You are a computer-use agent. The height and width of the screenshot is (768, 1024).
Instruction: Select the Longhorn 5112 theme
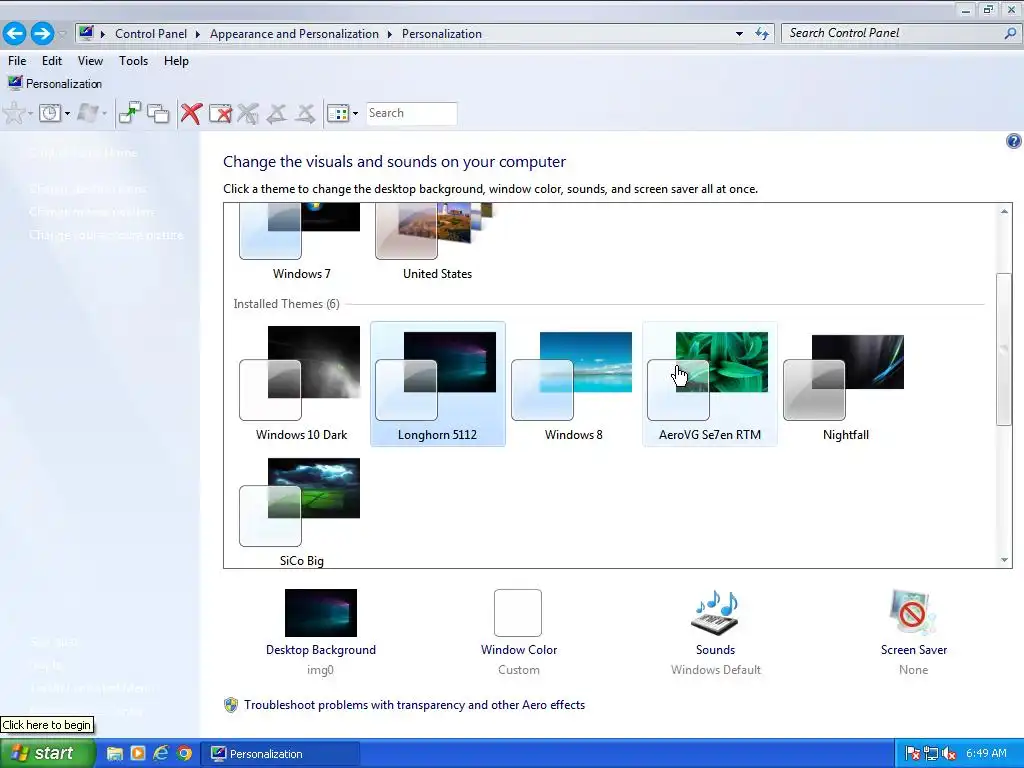point(437,384)
